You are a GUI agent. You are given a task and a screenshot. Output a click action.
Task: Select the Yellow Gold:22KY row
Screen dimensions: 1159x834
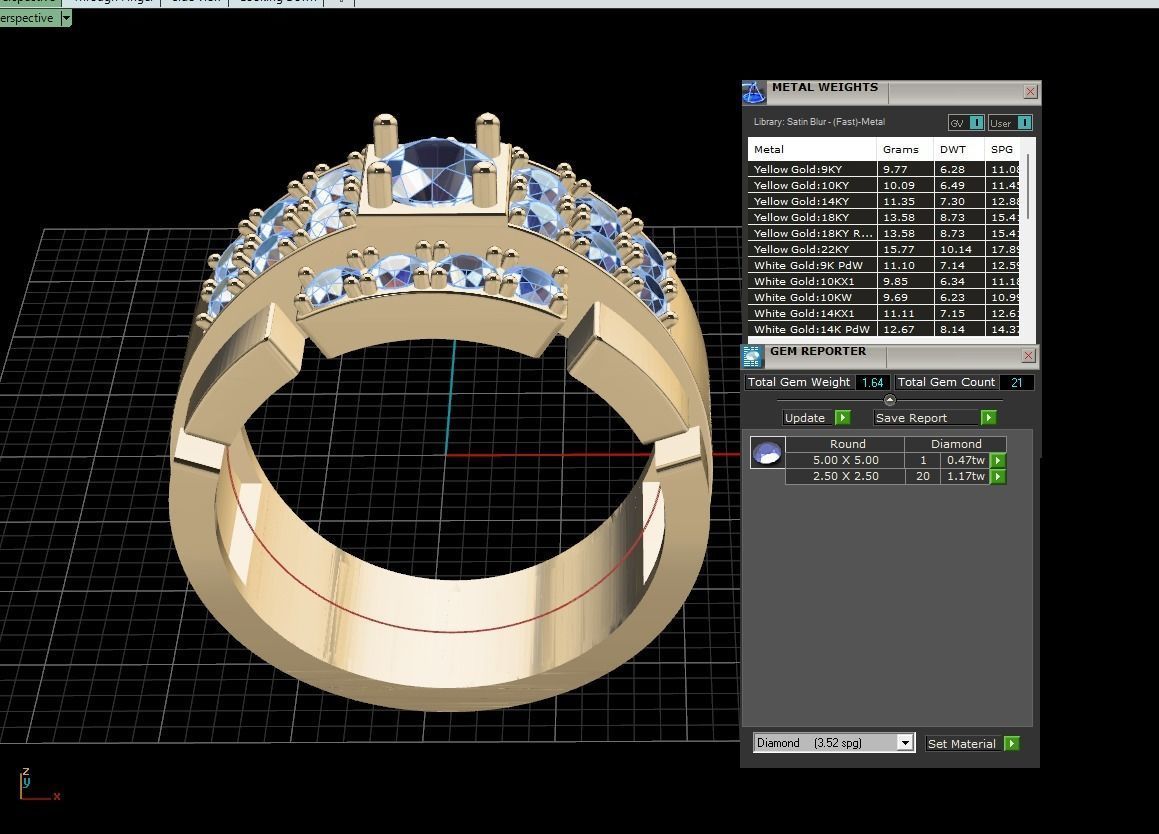(x=883, y=249)
